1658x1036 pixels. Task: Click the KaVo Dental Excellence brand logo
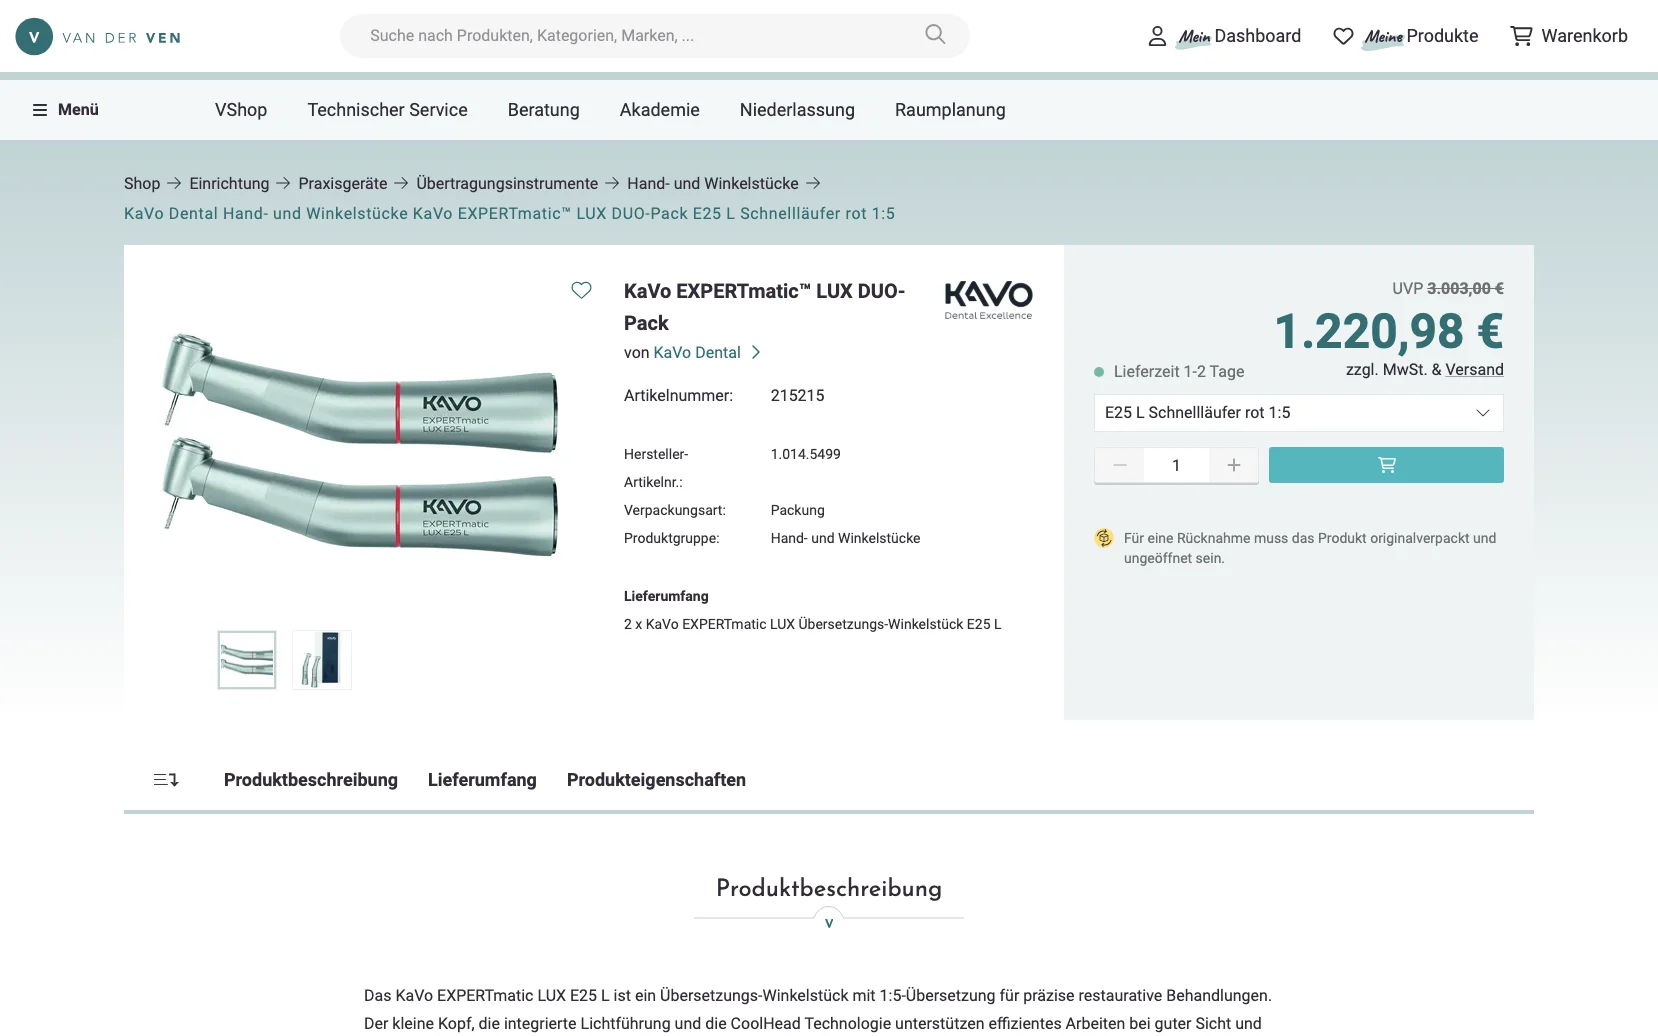[988, 300]
